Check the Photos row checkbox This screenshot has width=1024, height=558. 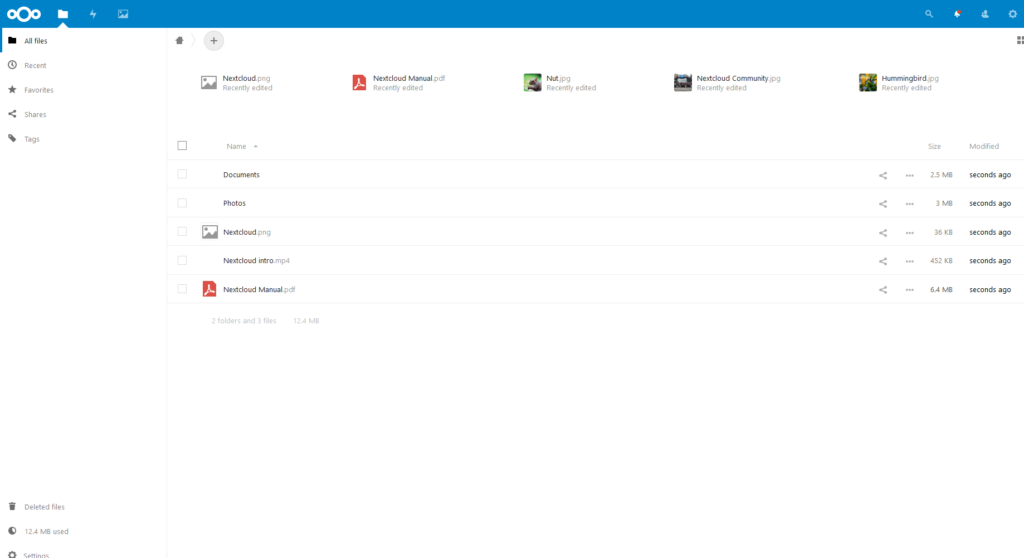[x=182, y=203]
